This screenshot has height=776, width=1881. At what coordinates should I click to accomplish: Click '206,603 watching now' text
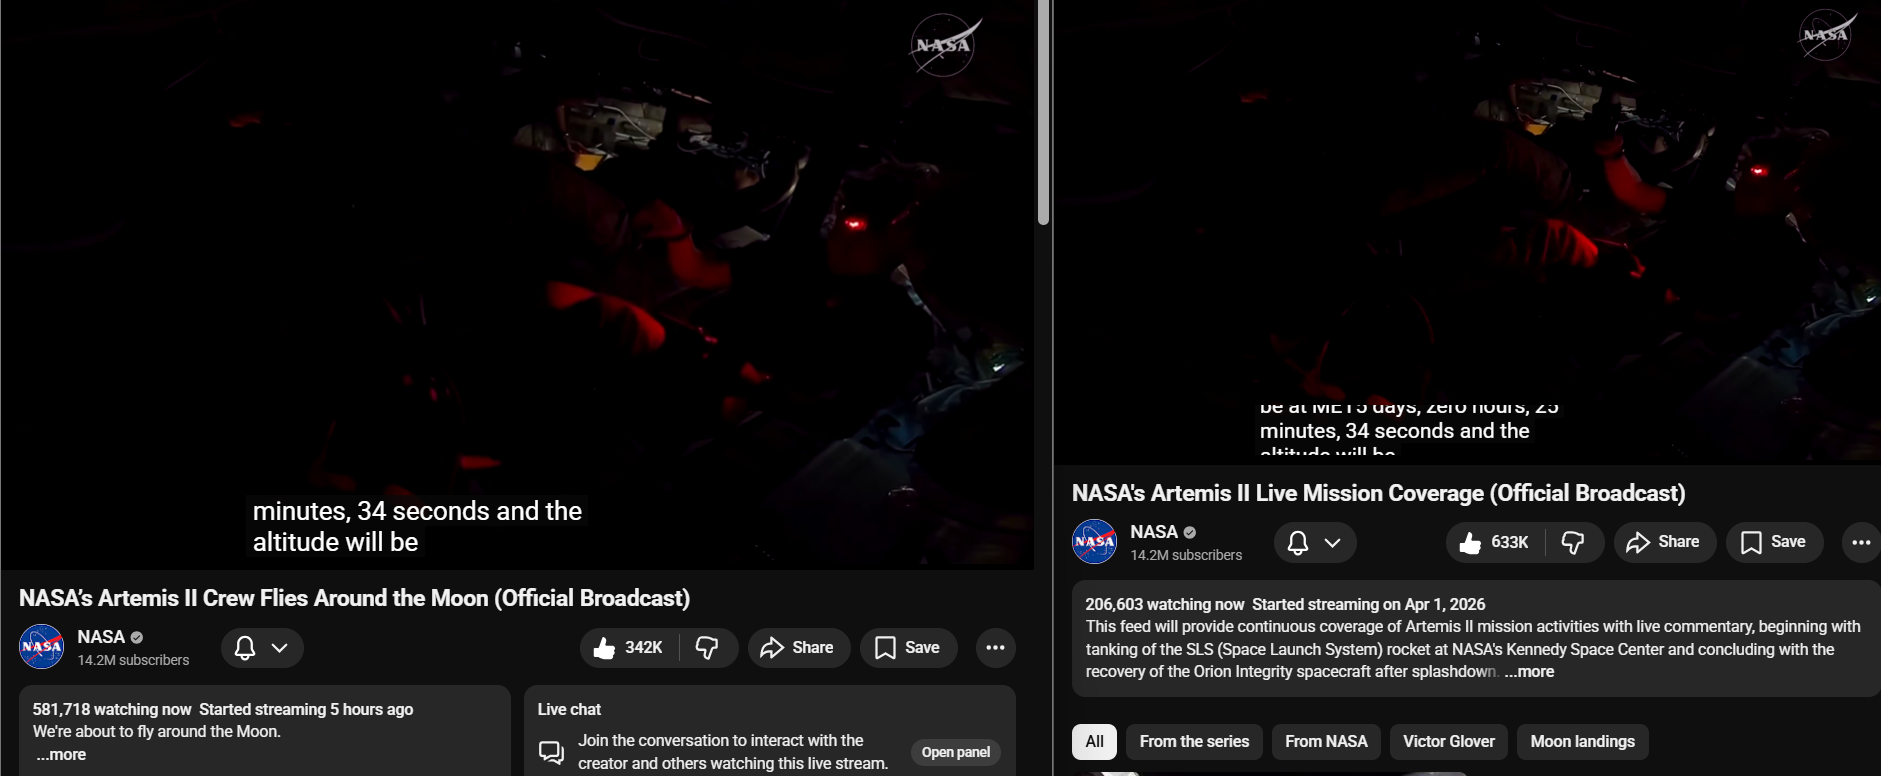tap(1165, 604)
